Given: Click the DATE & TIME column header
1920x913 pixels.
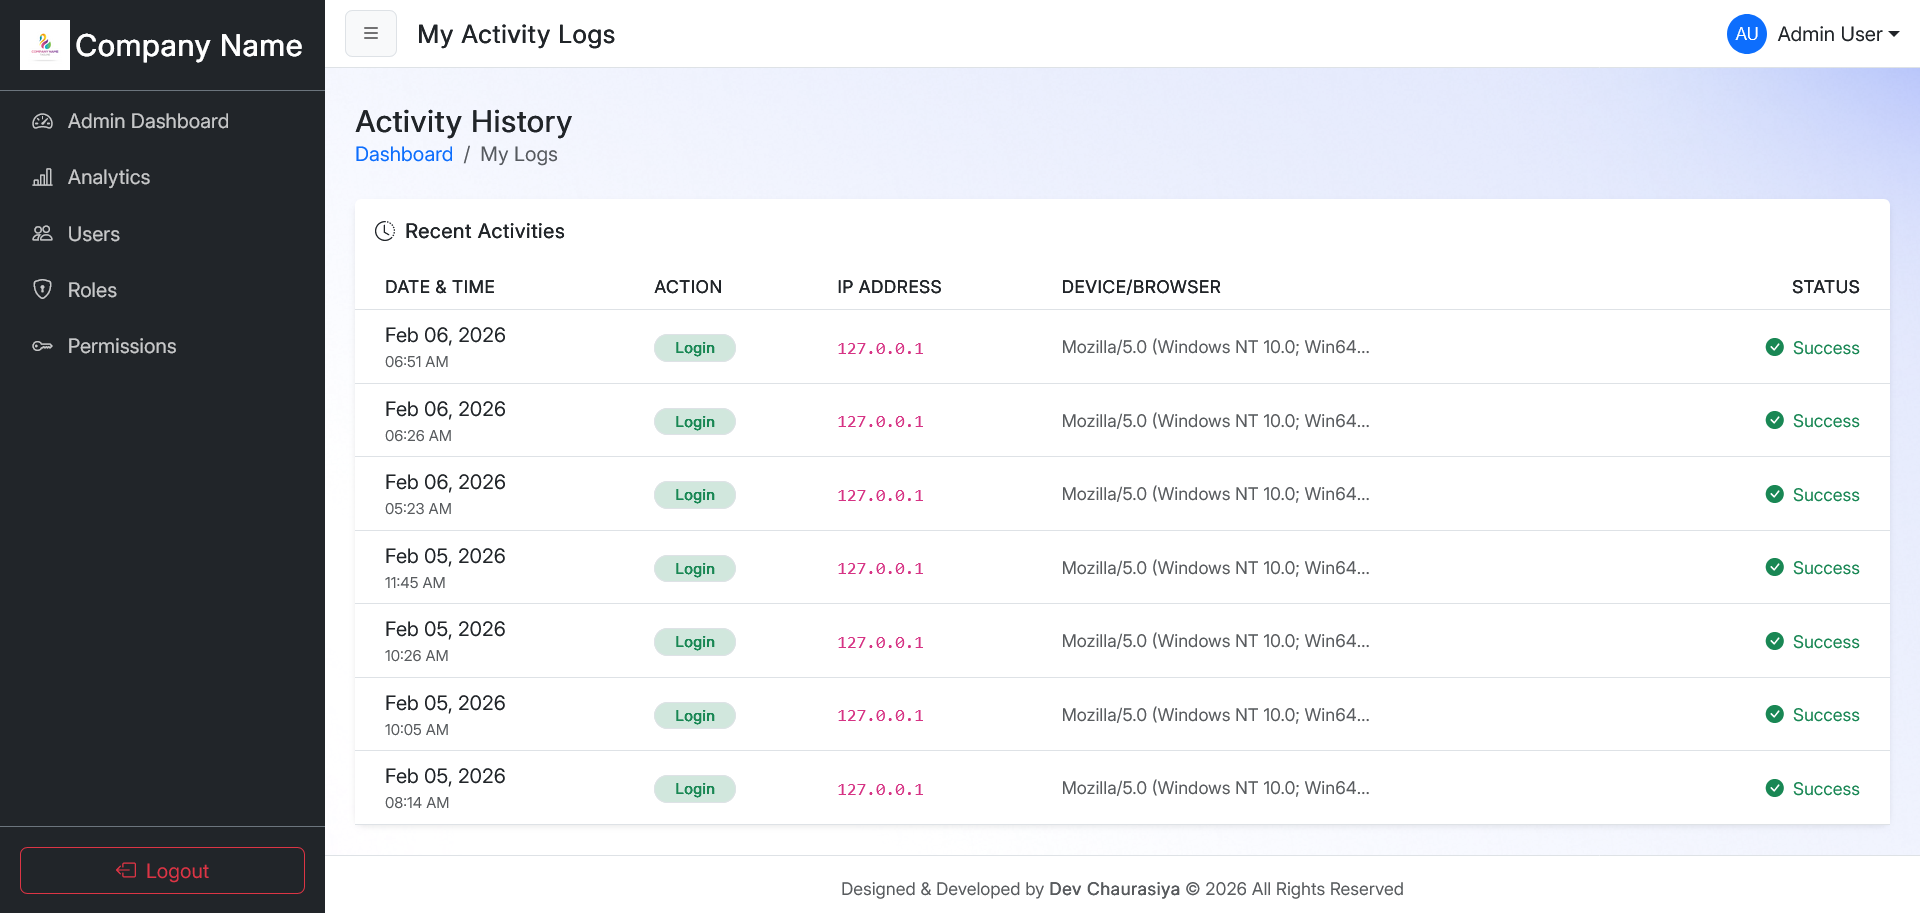Looking at the screenshot, I should click(x=440, y=287).
